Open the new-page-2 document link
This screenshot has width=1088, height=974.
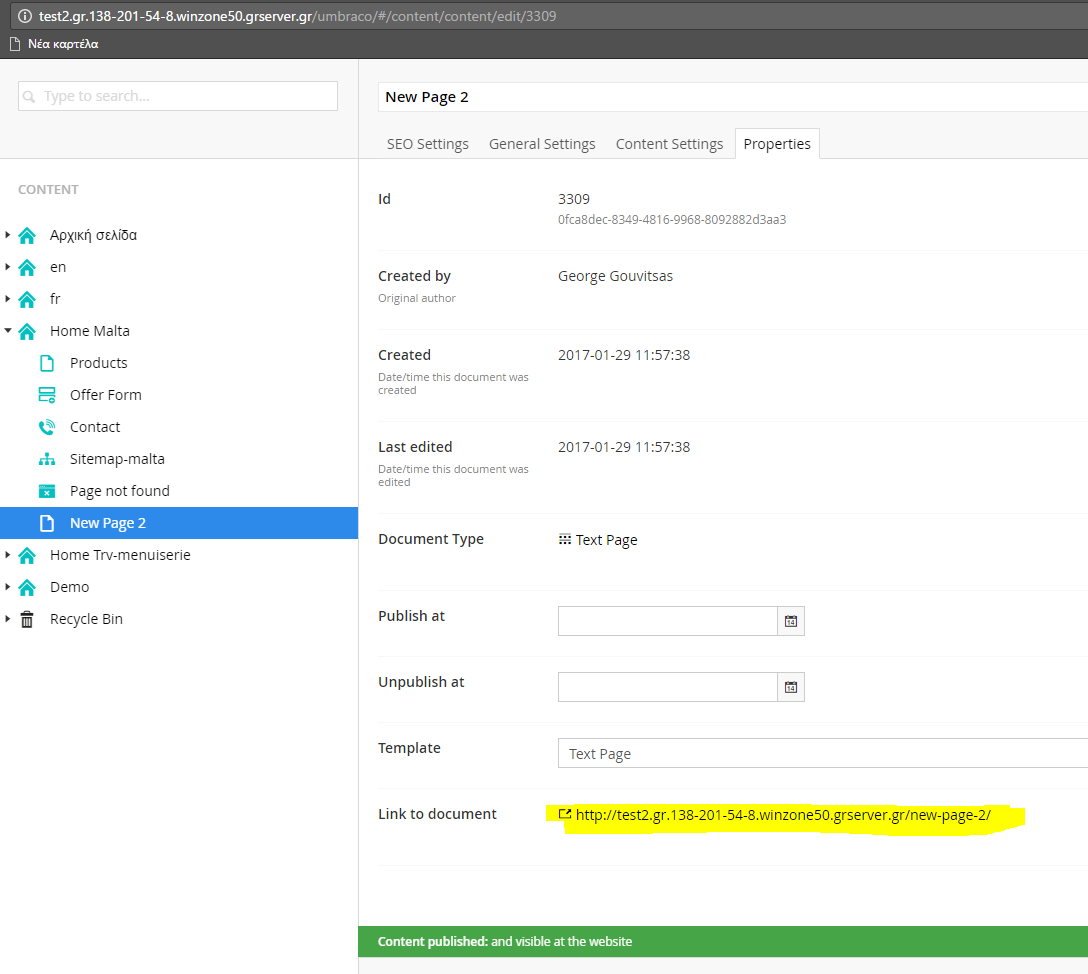(783, 815)
